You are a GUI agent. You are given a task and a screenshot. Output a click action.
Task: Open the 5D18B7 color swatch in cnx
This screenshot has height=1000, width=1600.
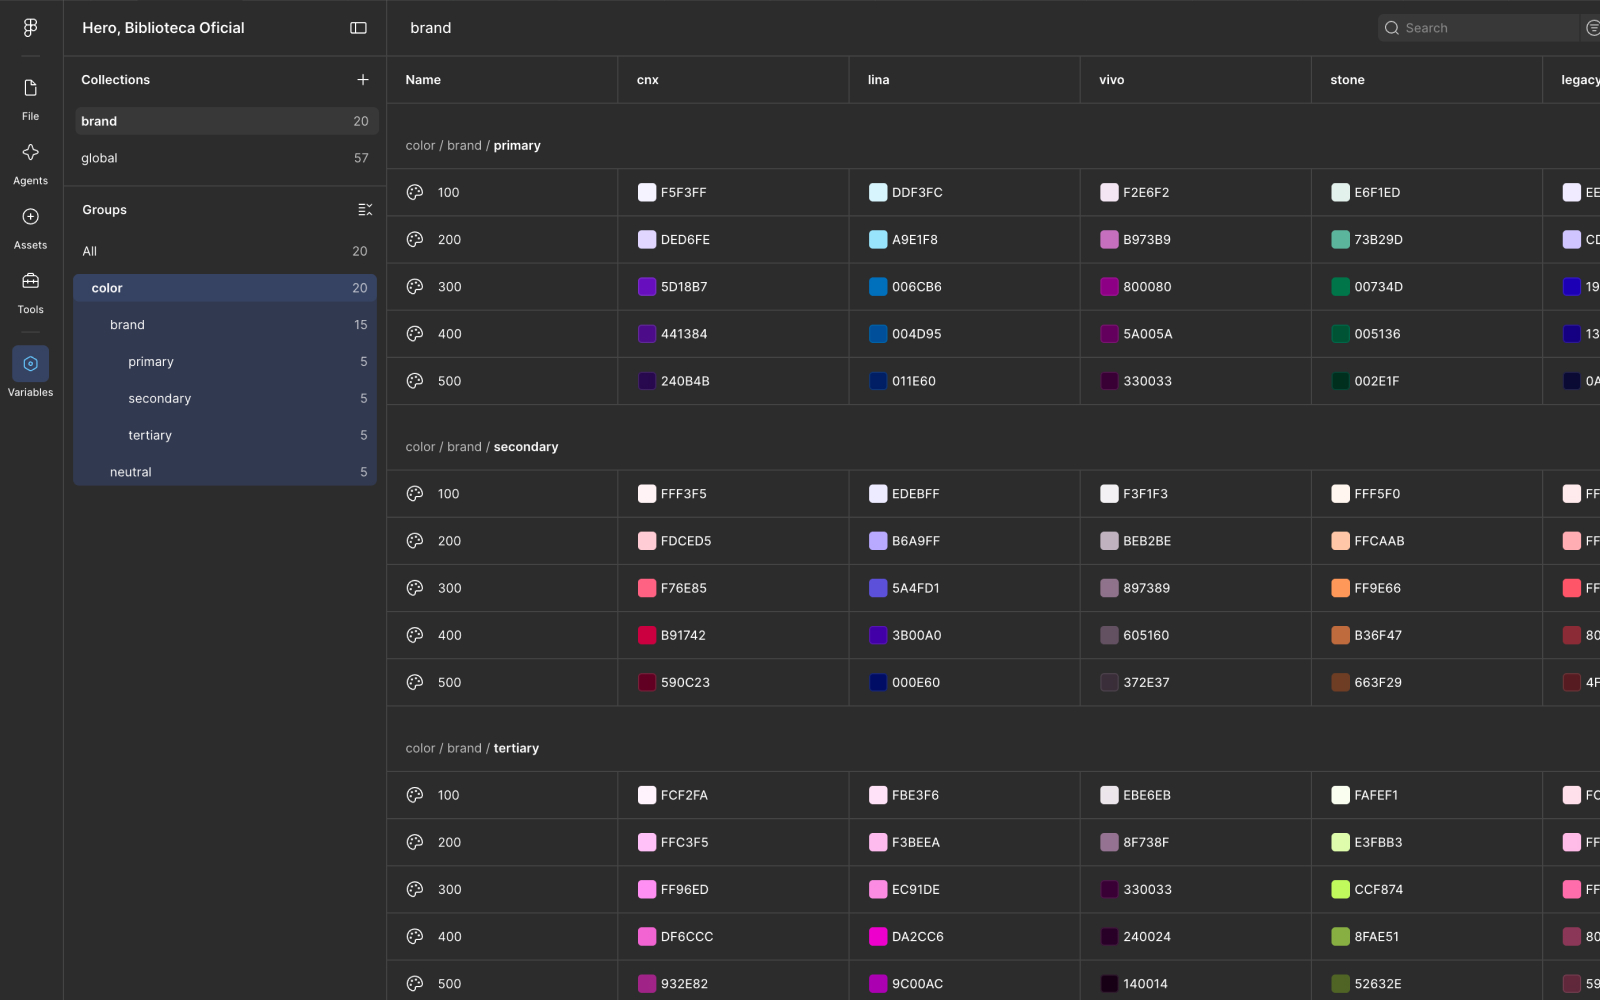(x=647, y=287)
